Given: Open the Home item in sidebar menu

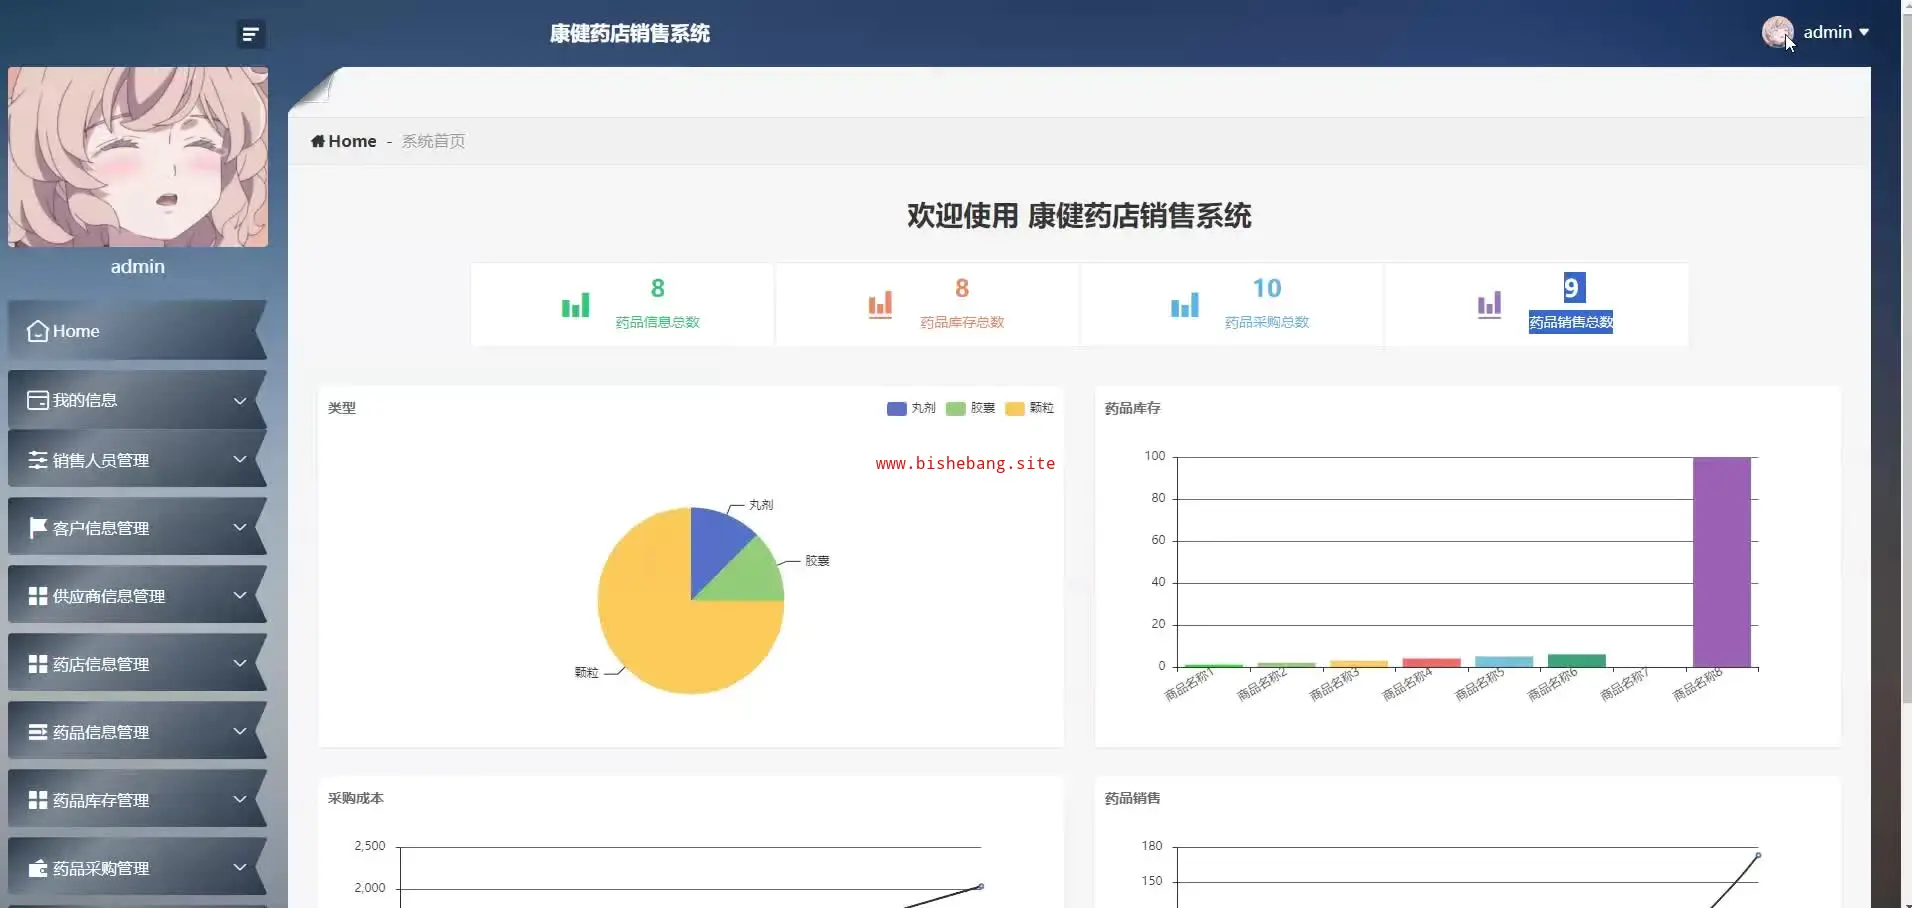Looking at the screenshot, I should coord(137,331).
